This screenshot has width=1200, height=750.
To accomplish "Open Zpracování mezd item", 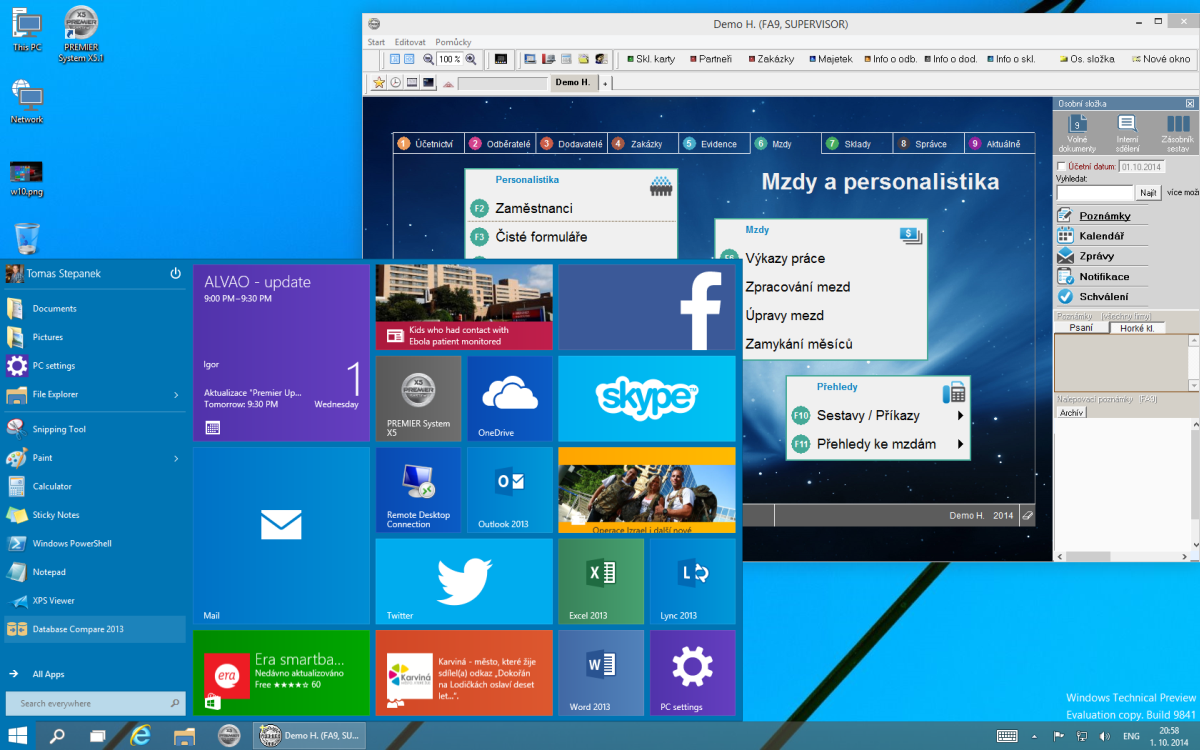I will pyautogui.click(x=797, y=287).
